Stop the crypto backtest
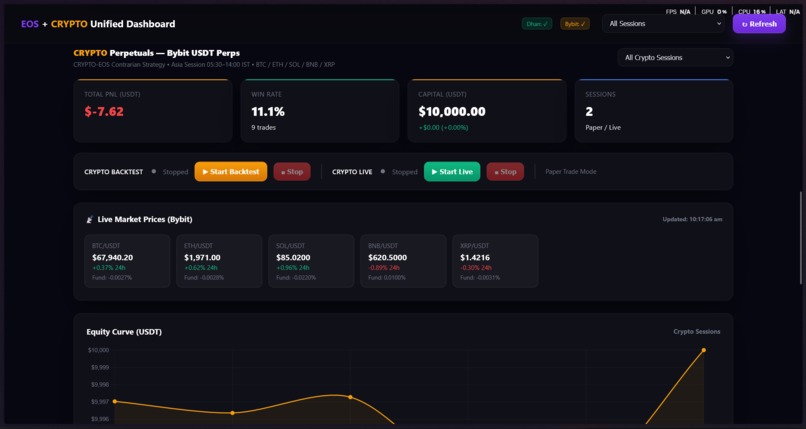 292,172
